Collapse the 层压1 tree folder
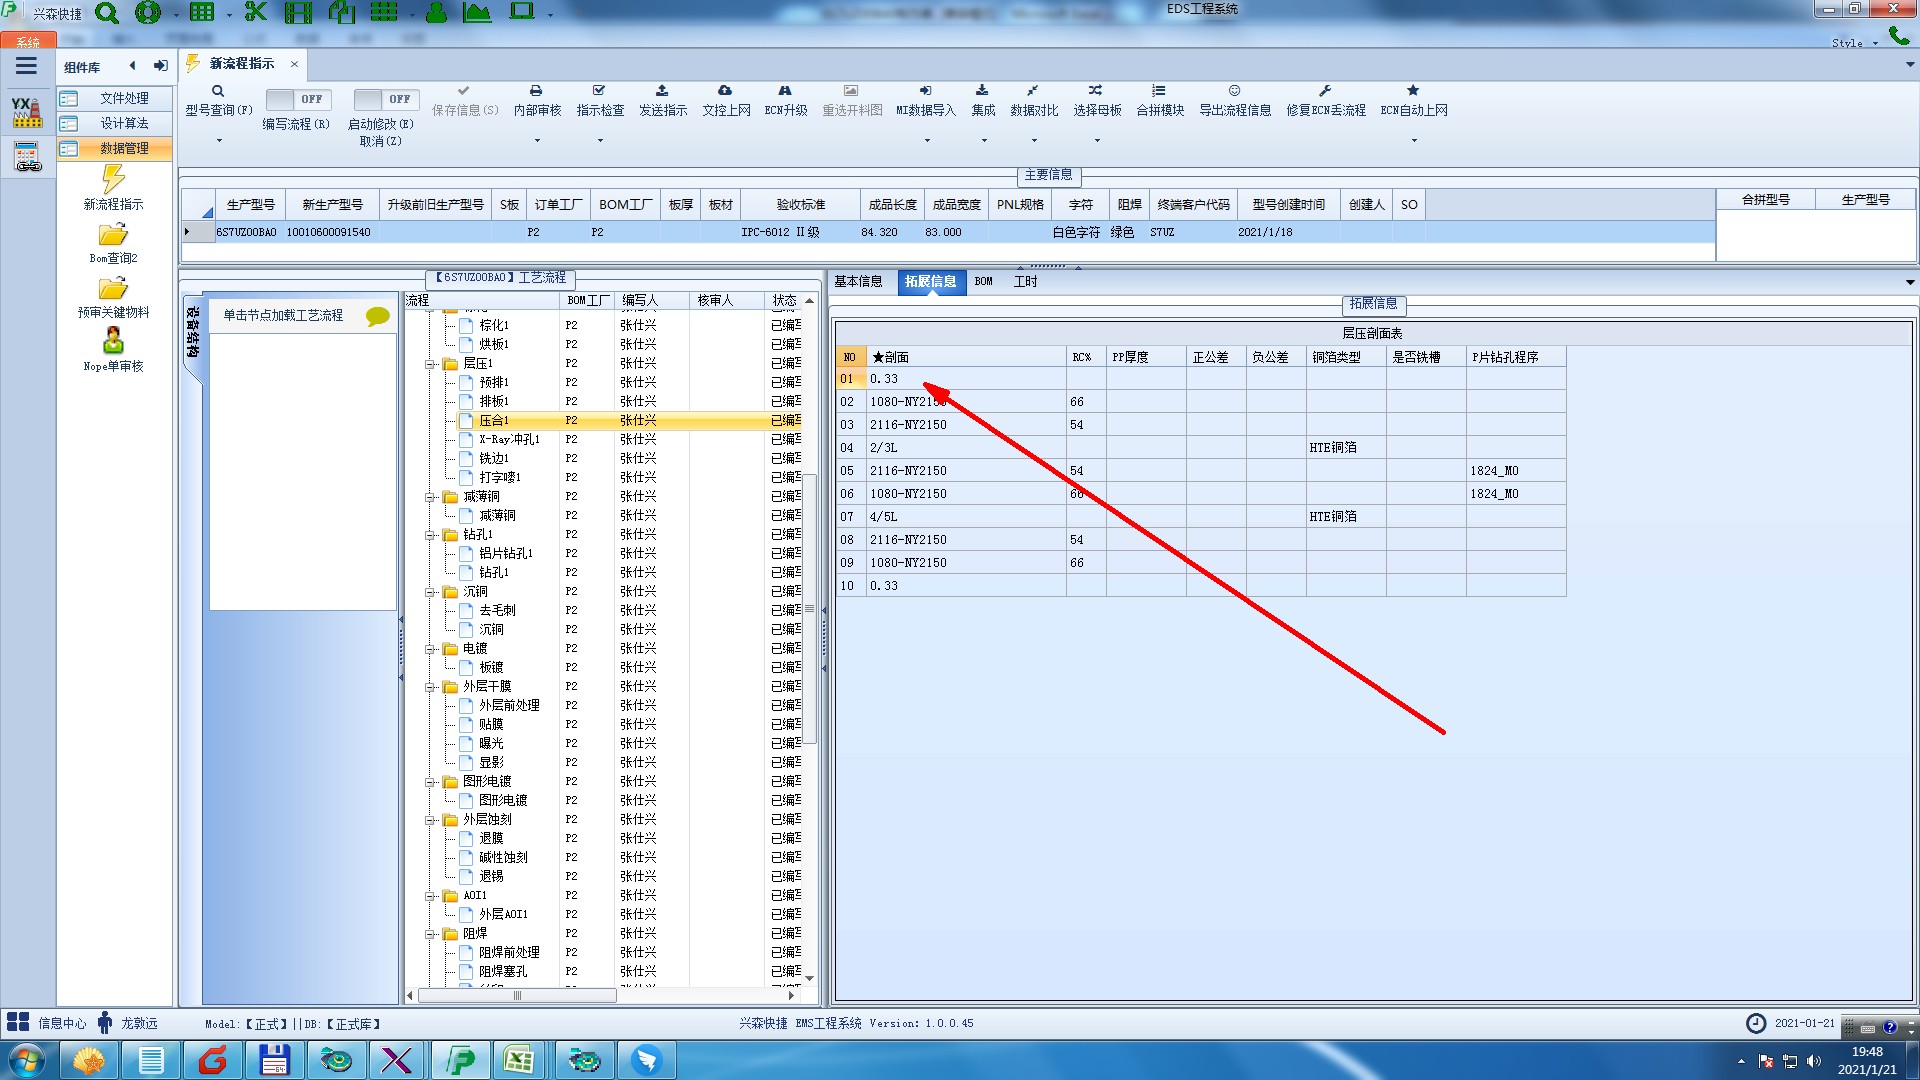This screenshot has height=1080, width=1920. 430,364
